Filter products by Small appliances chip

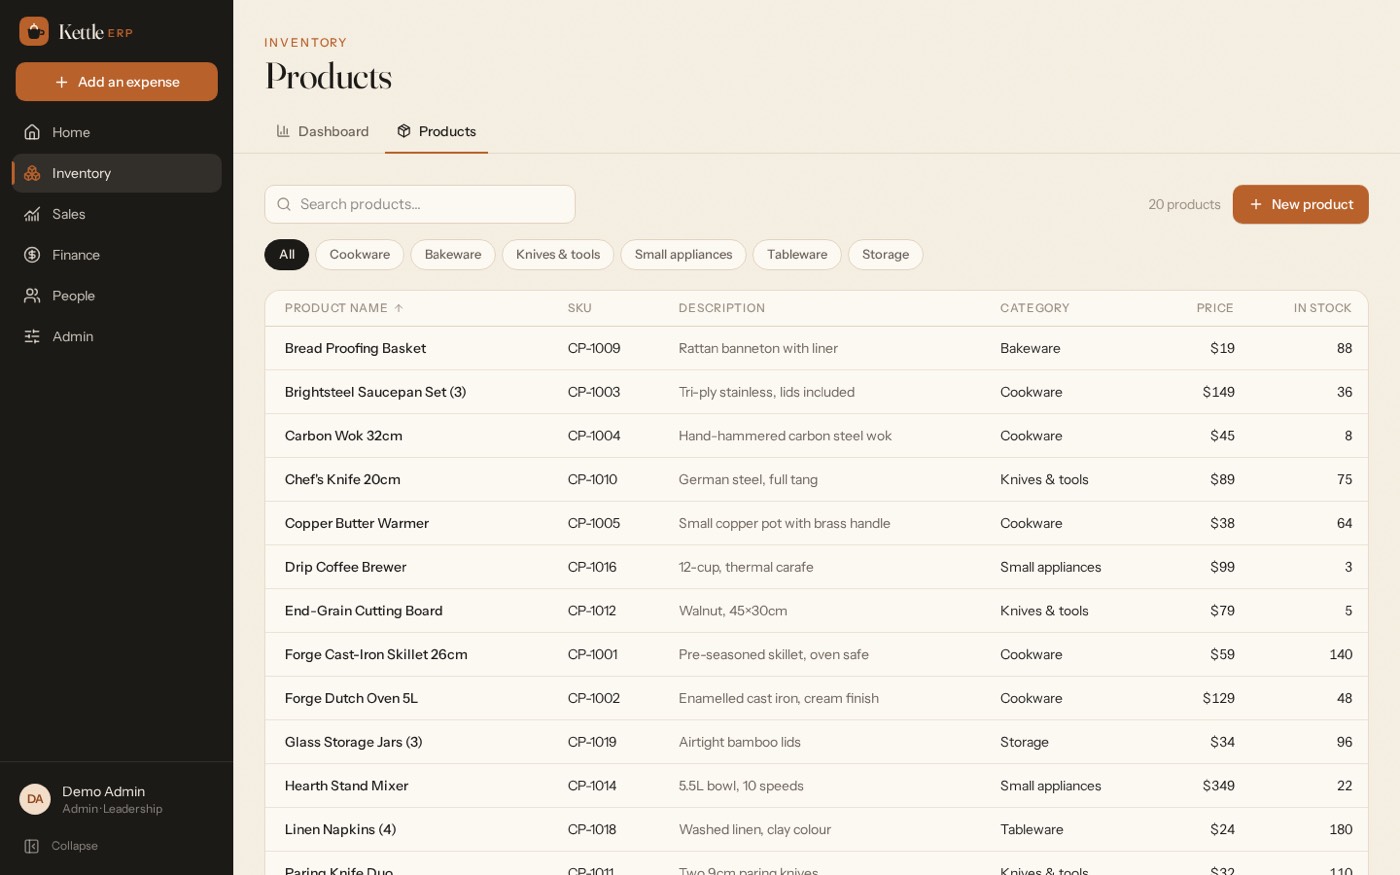pos(683,254)
